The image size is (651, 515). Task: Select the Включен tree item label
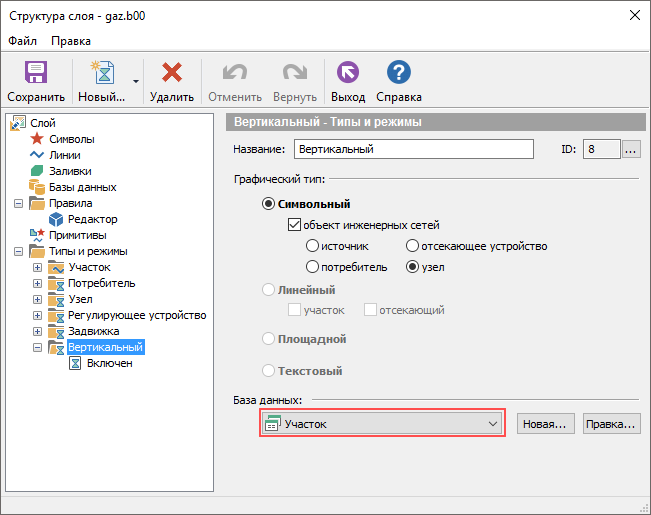coord(110,363)
